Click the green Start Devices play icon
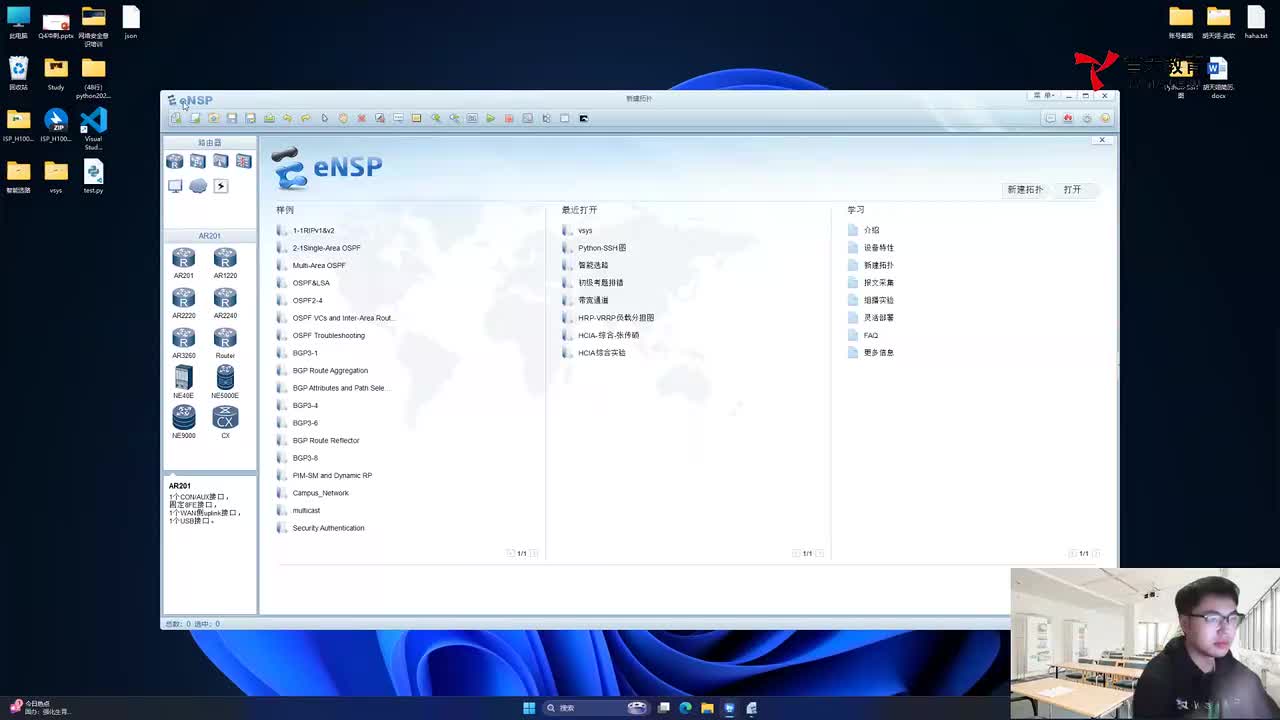This screenshot has width=1280, height=720. point(490,118)
